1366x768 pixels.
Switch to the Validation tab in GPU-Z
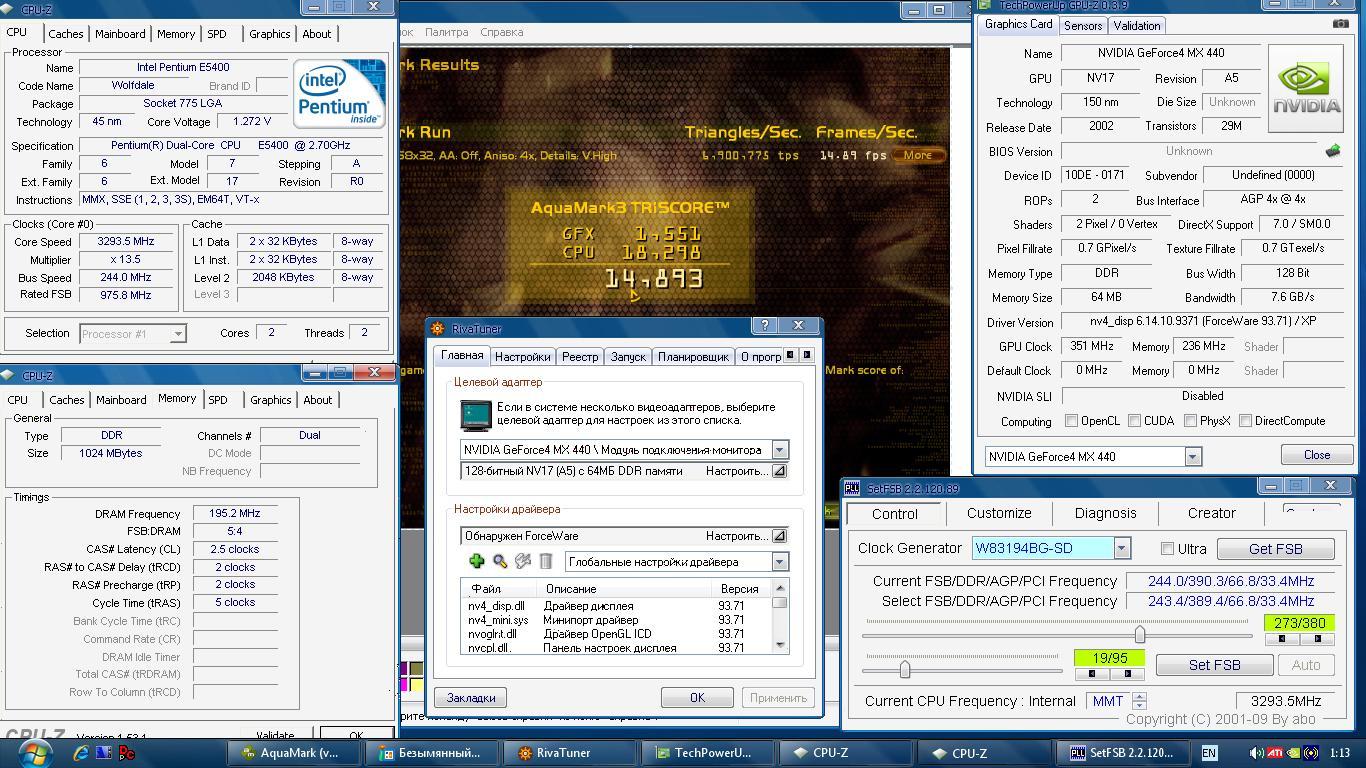1137,26
